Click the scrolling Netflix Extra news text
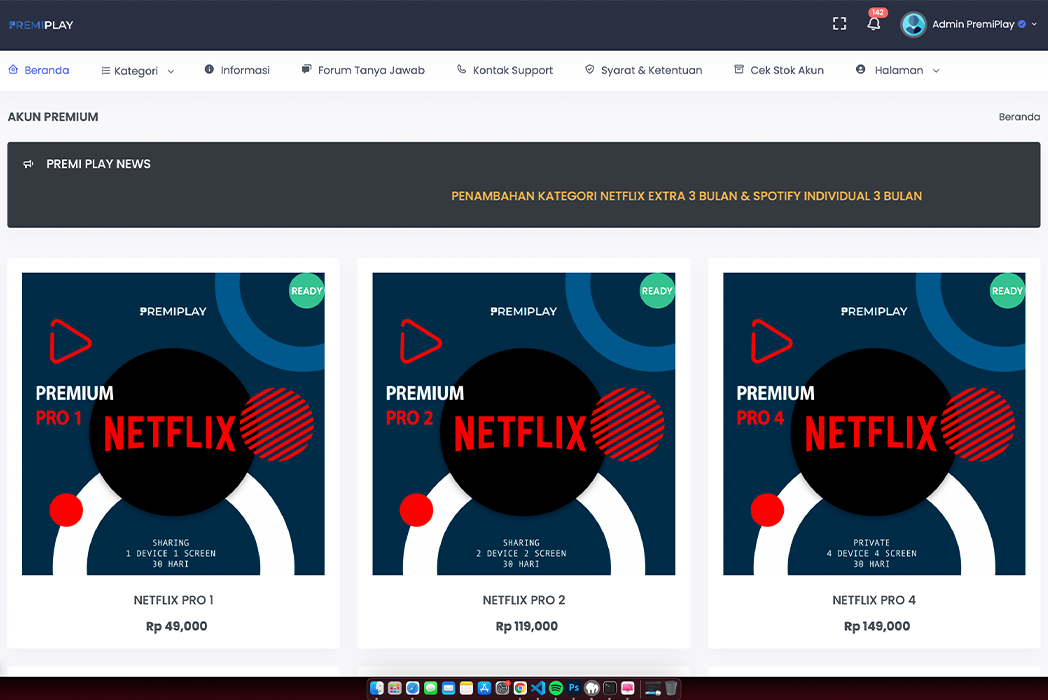 [x=686, y=196]
